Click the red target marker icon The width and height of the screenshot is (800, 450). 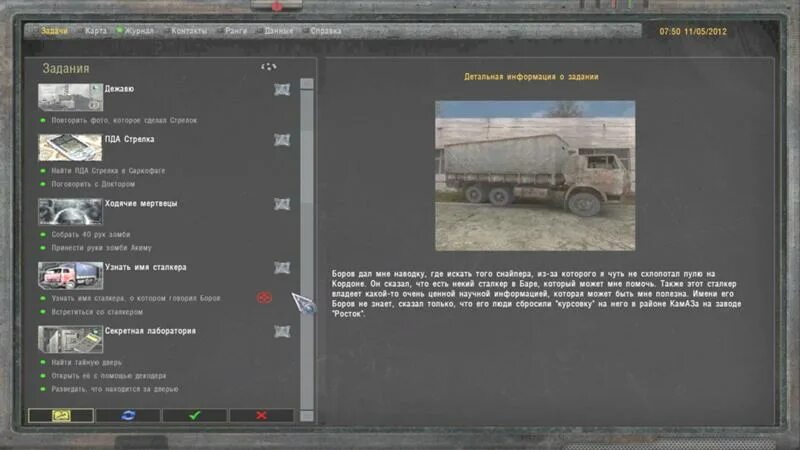(264, 297)
